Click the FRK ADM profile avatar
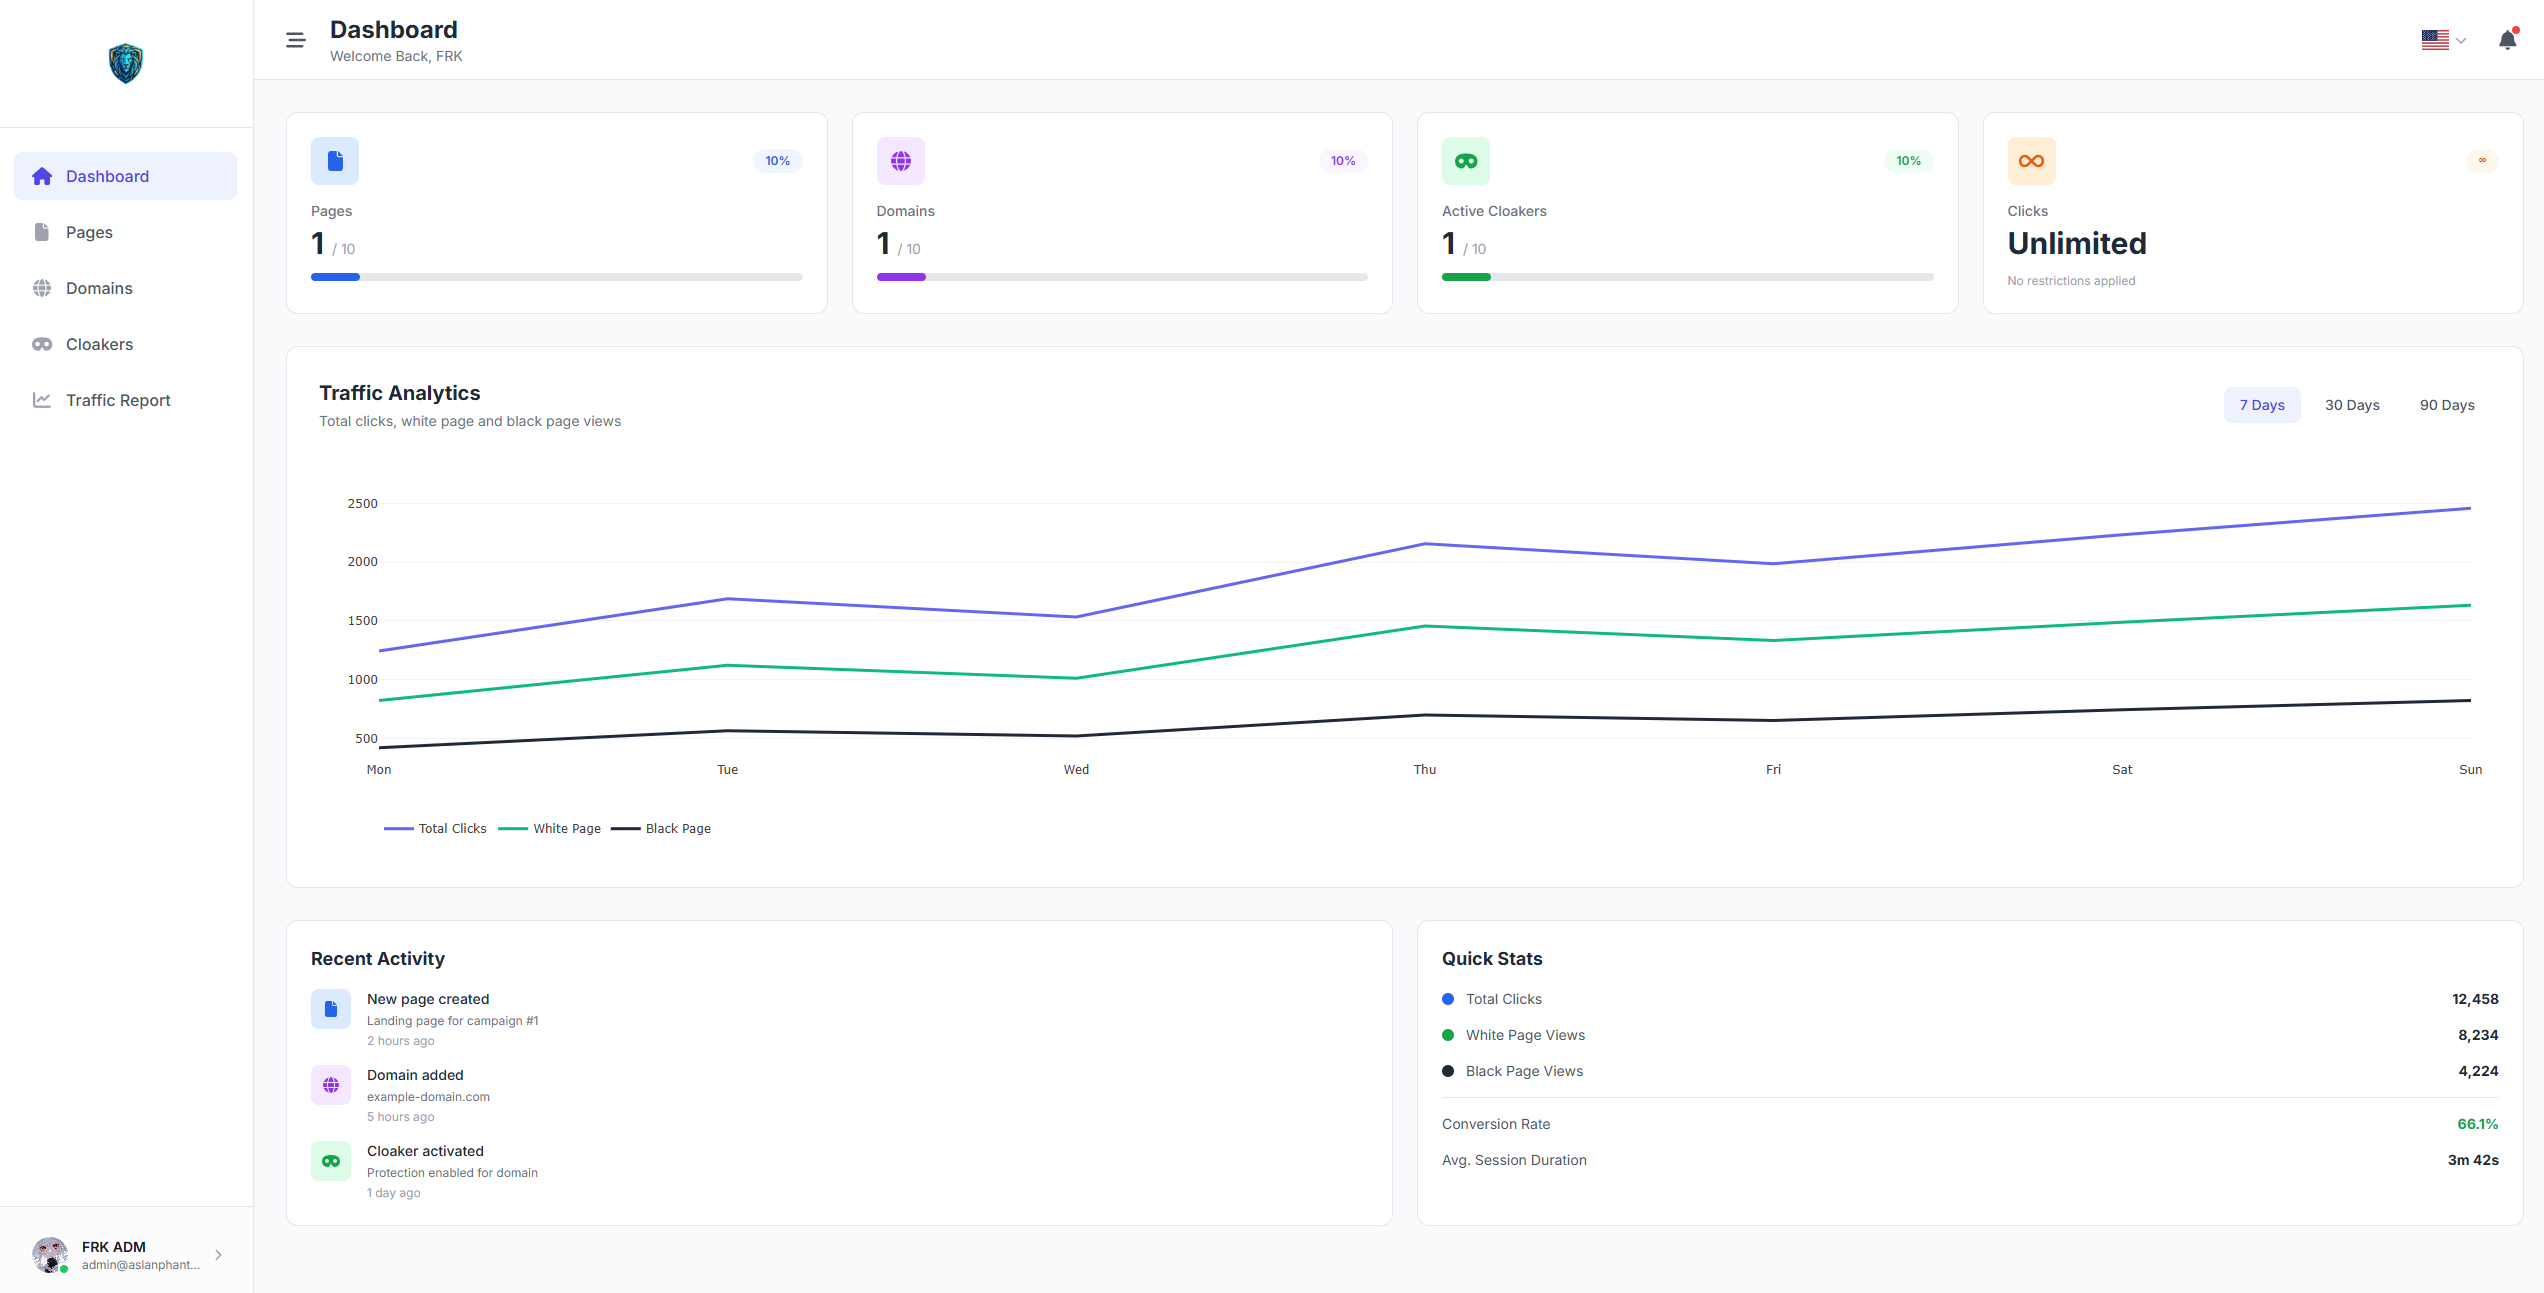The image size is (2544, 1293). pos(50,1254)
